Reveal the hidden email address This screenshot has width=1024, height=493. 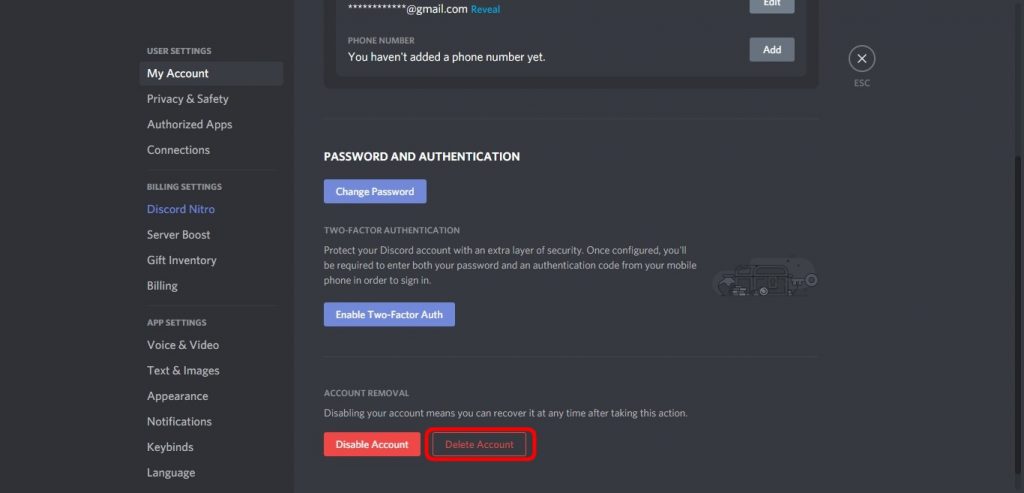coord(485,9)
